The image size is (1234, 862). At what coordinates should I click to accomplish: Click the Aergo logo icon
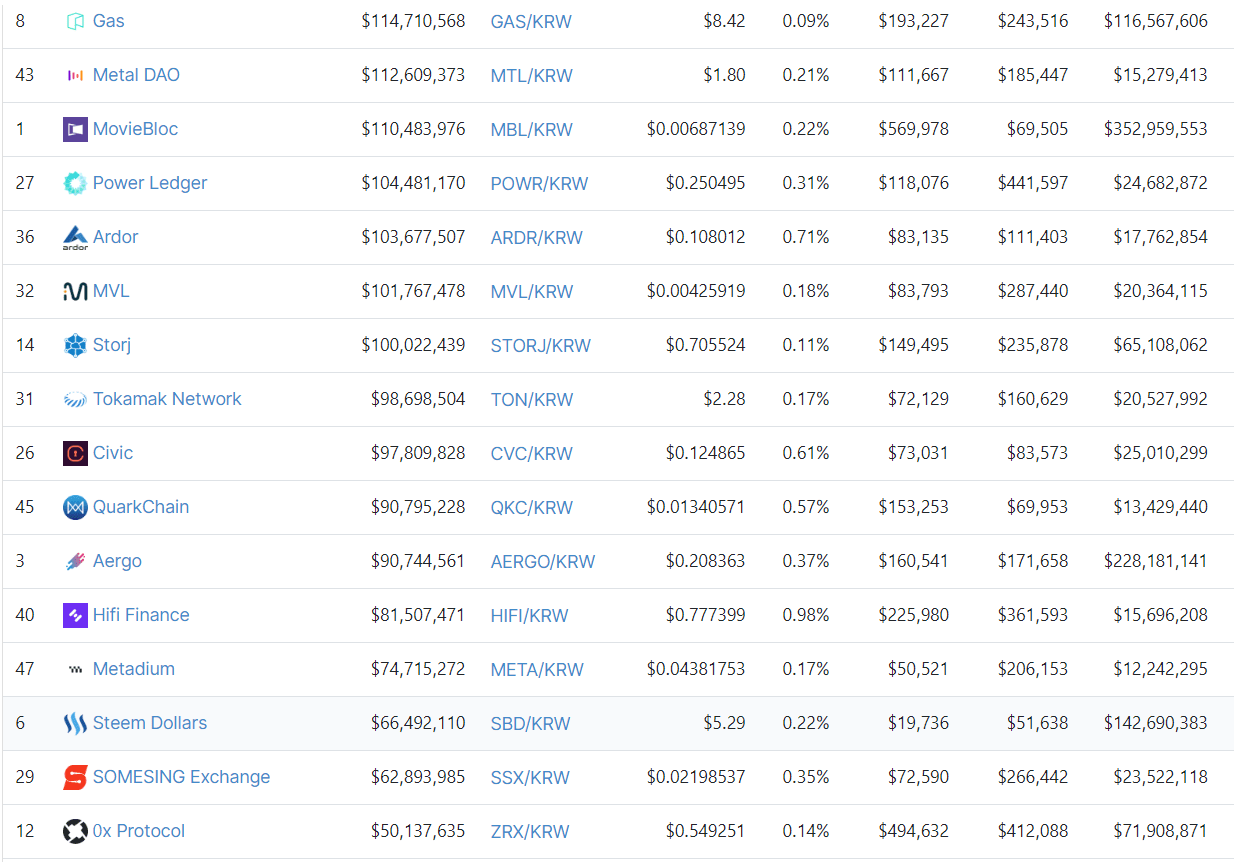coord(75,561)
